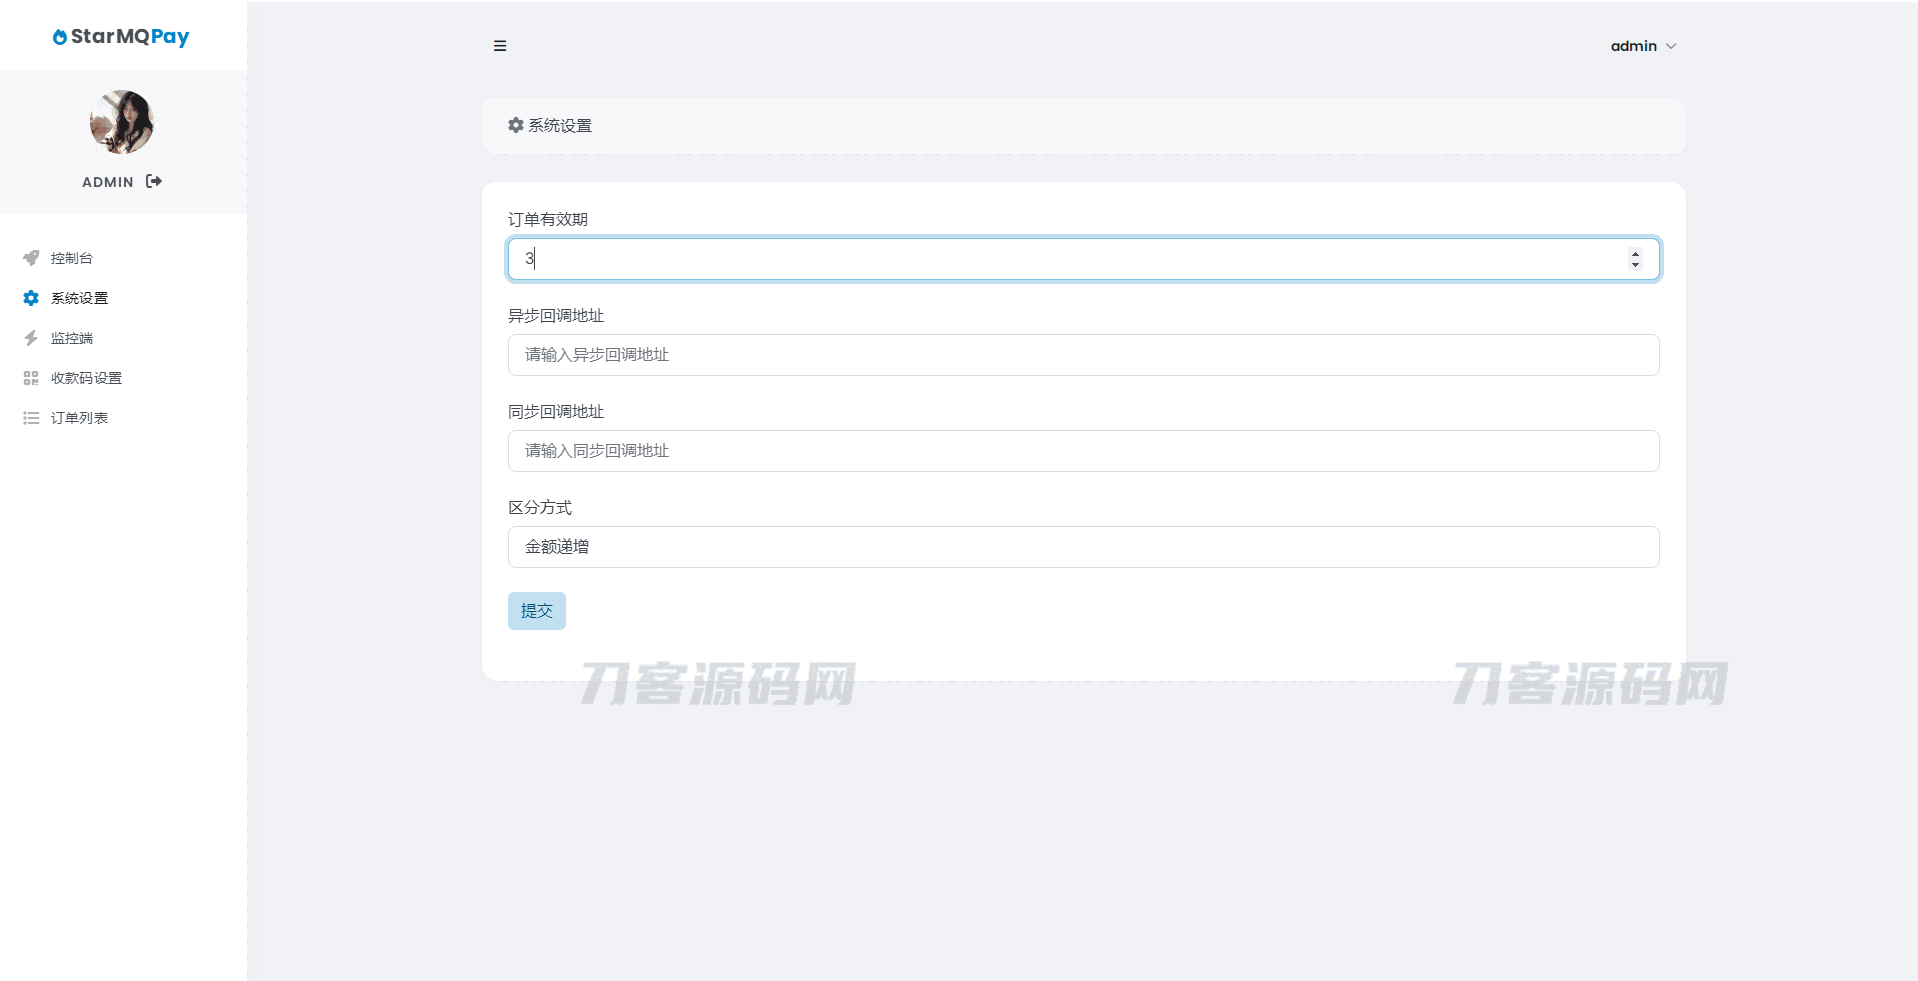
Task: Click the StarMQPay flame logo
Action: 60,37
